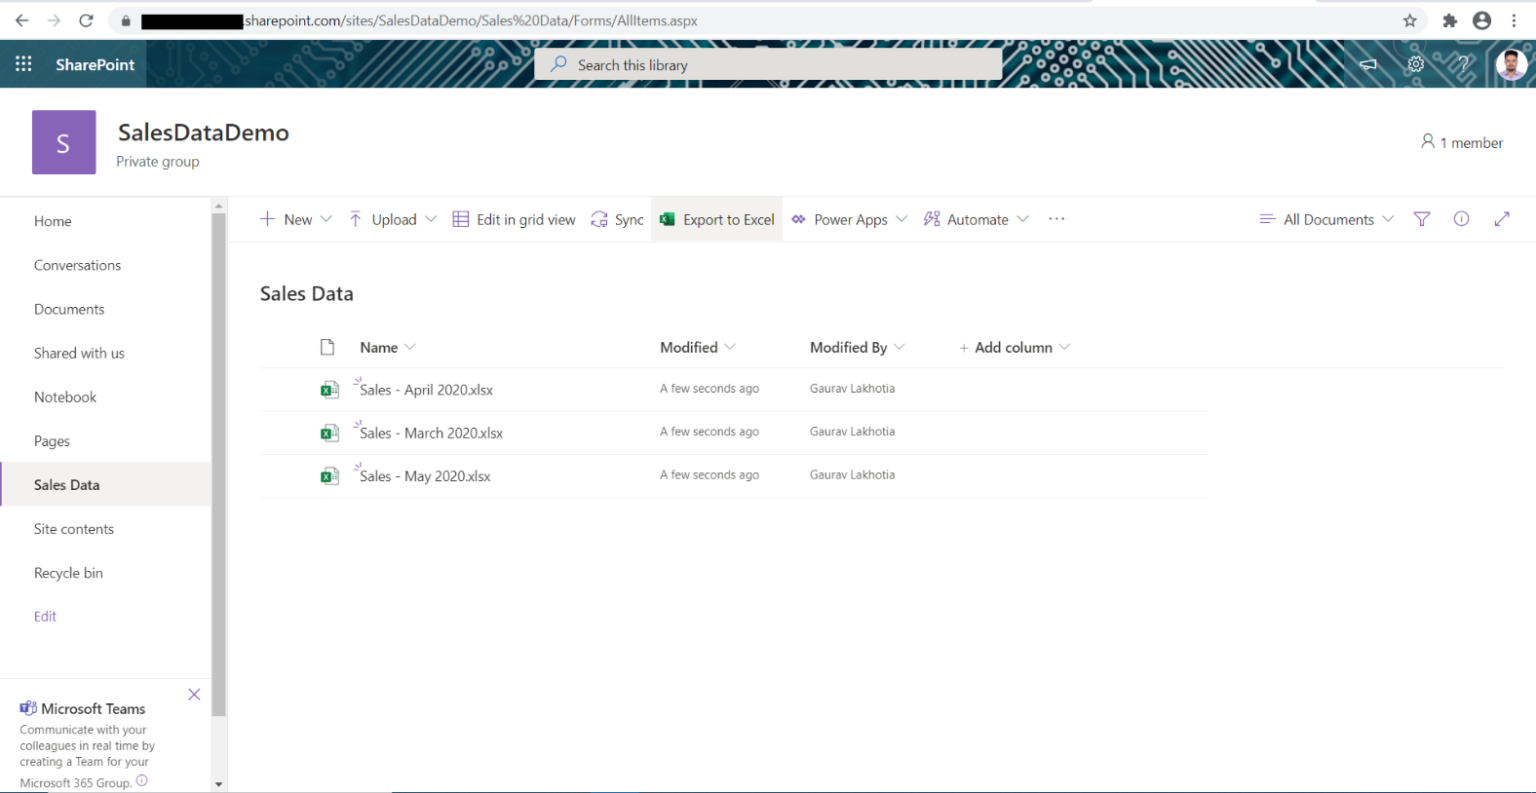Select Site contents in left navigation
The width and height of the screenshot is (1536, 793).
pos(74,529)
